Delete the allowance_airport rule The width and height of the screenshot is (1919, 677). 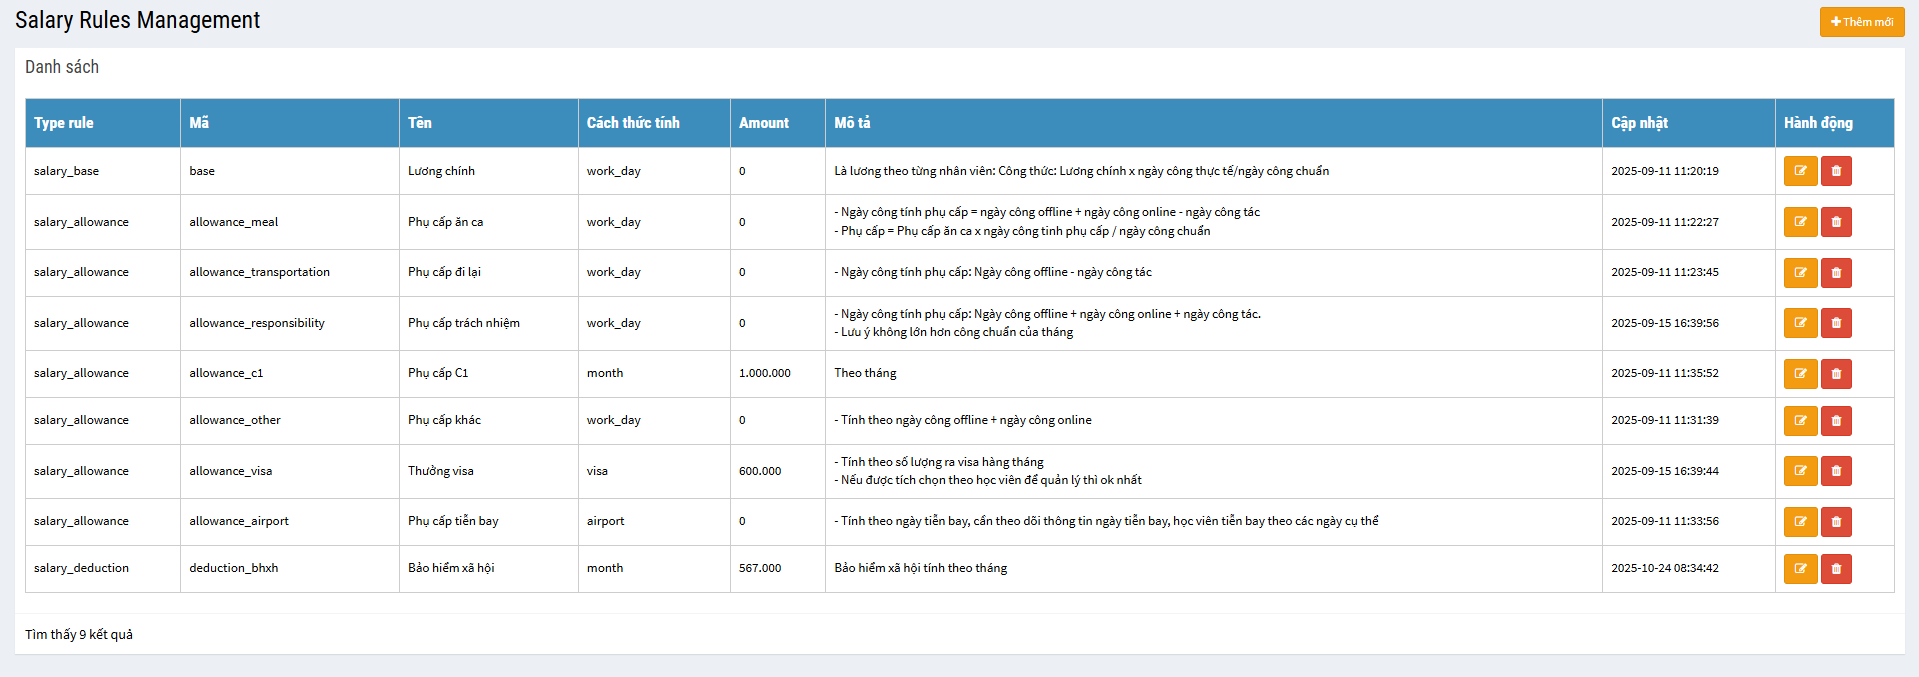[x=1836, y=522]
